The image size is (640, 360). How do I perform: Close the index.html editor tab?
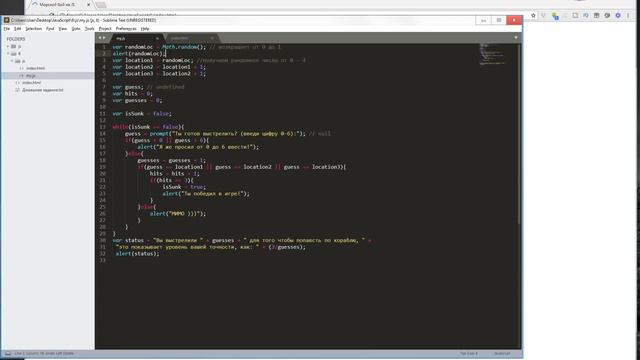pos(212,38)
